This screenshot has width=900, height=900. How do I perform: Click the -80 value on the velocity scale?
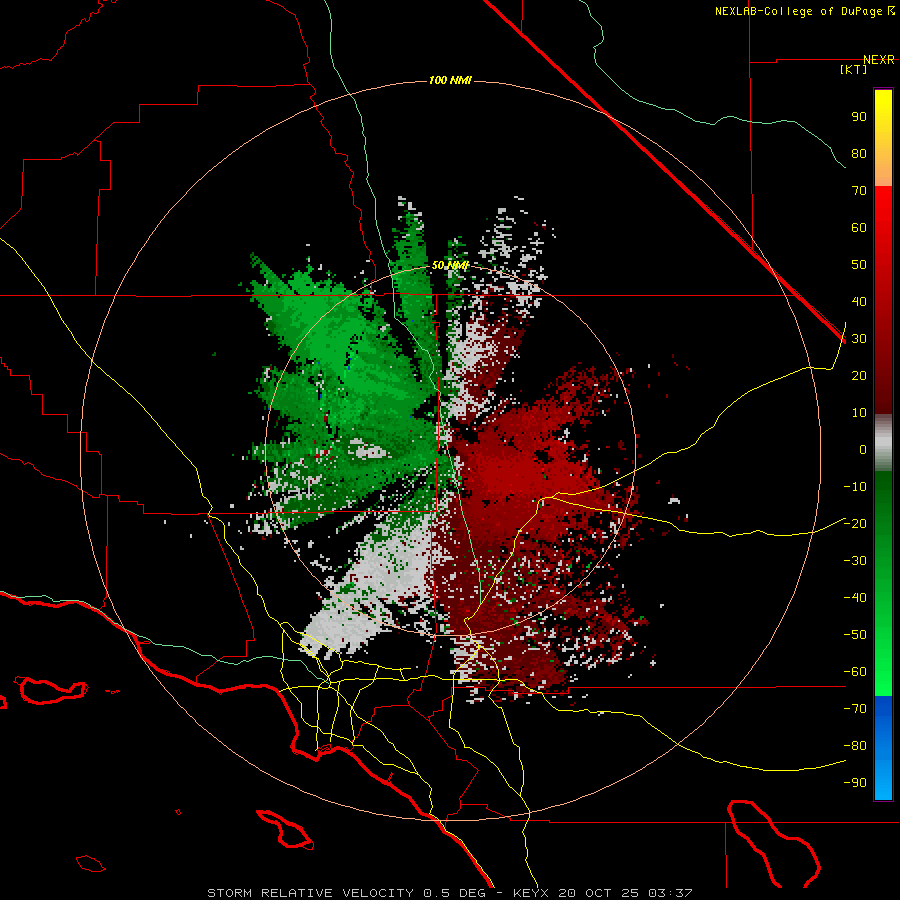click(855, 746)
